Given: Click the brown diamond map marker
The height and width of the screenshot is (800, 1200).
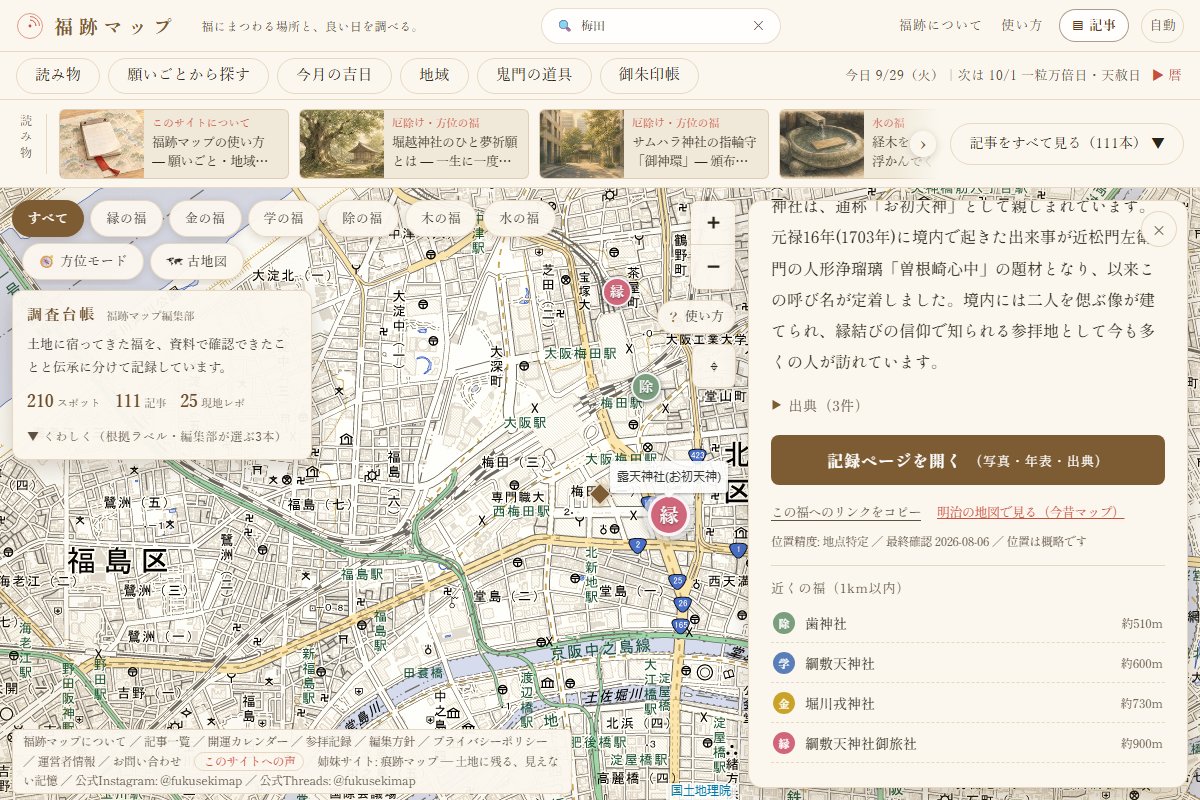Looking at the screenshot, I should [600, 493].
